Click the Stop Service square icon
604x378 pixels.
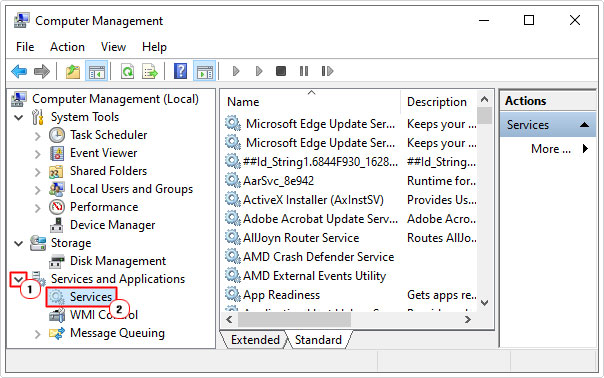pos(281,71)
